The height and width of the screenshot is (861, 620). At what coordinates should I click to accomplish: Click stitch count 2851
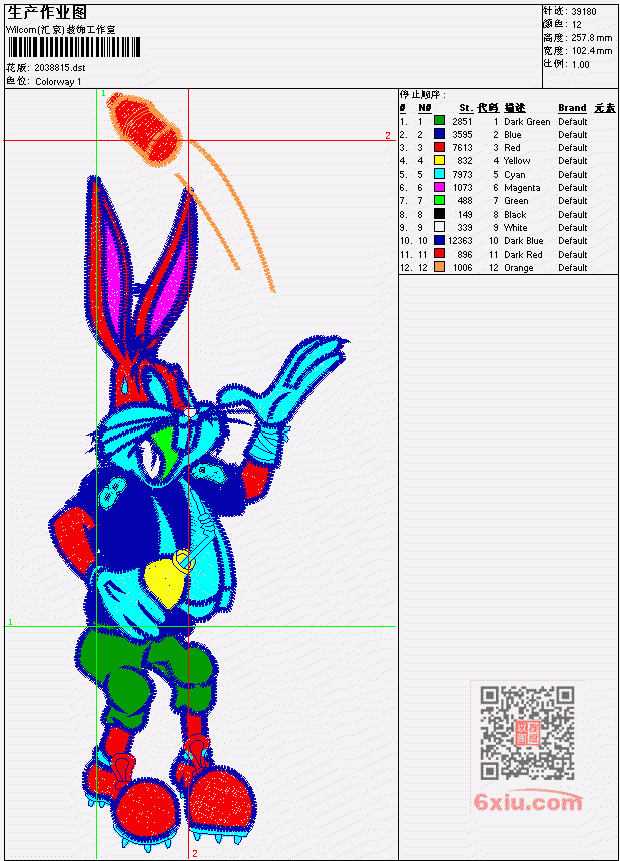point(462,121)
